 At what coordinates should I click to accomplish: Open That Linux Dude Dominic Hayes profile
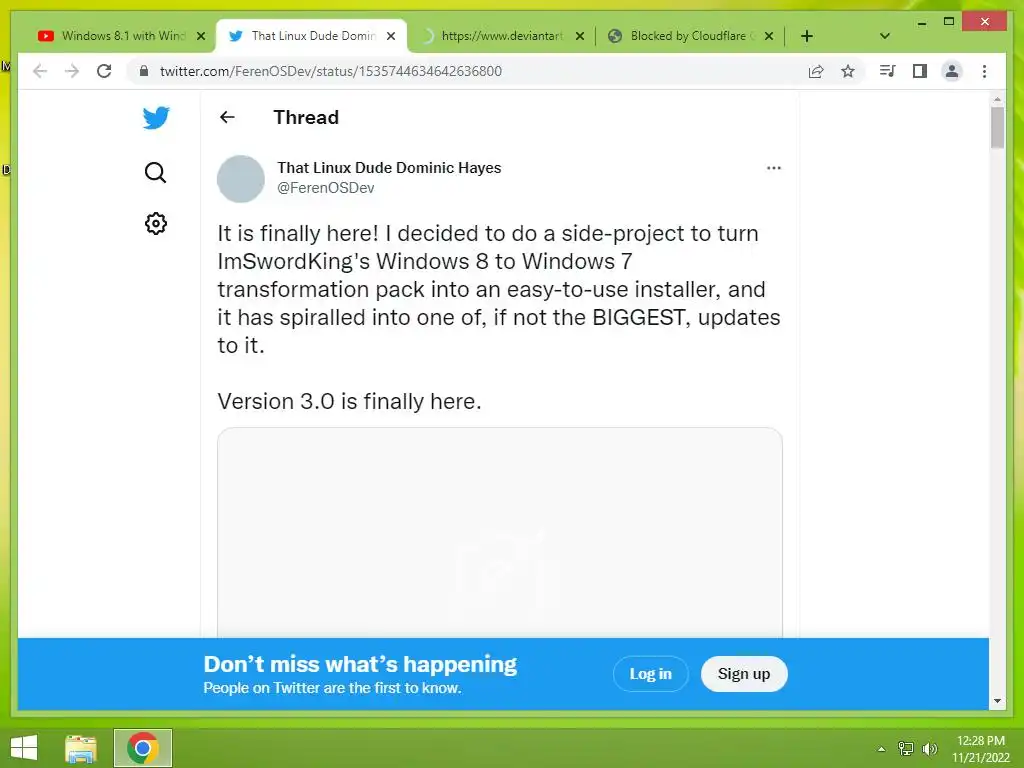pyautogui.click(x=389, y=168)
